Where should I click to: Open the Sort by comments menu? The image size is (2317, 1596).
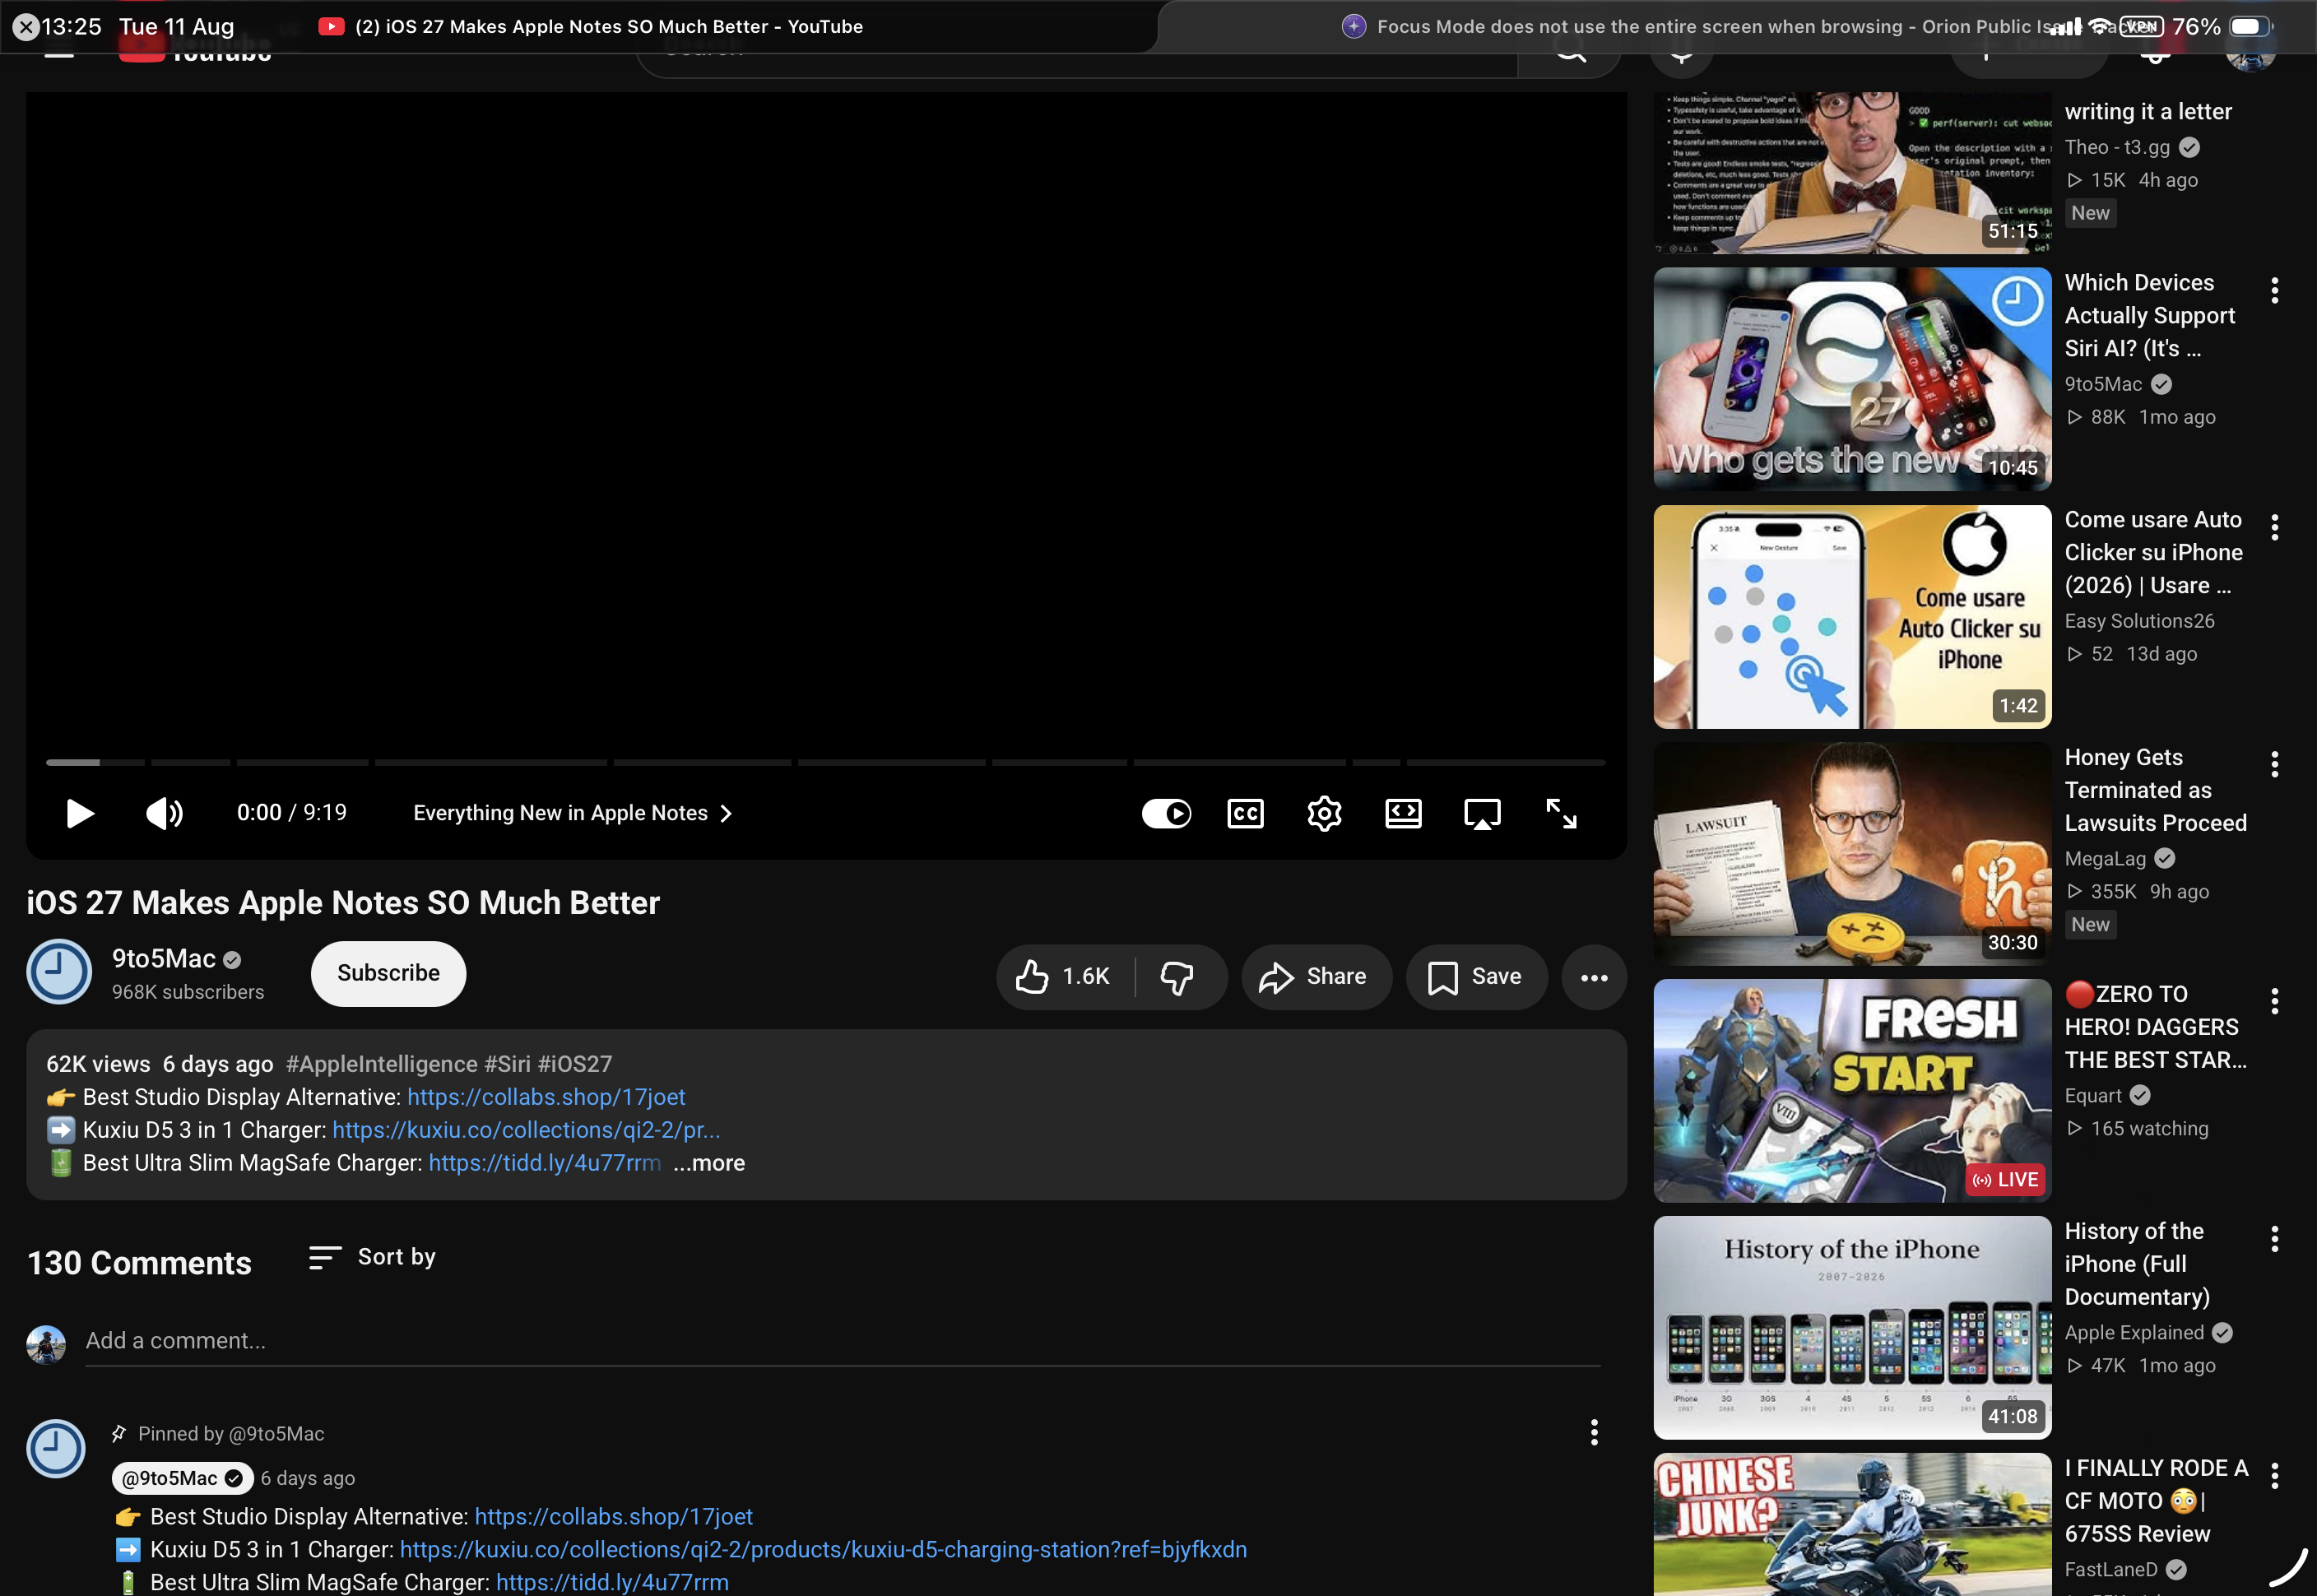[372, 1257]
